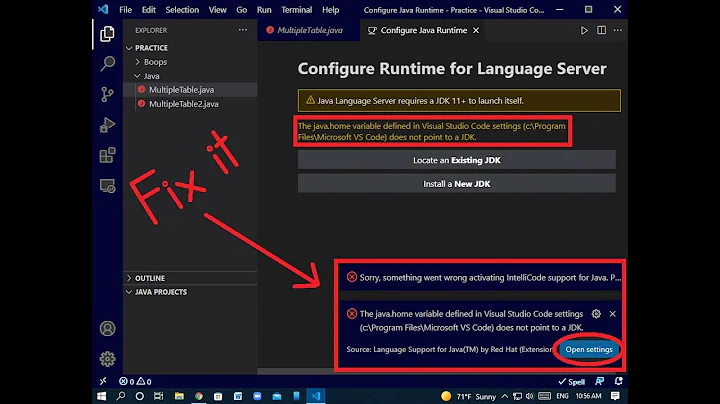Open the Run menu
The image size is (720, 404).
coord(264,10)
